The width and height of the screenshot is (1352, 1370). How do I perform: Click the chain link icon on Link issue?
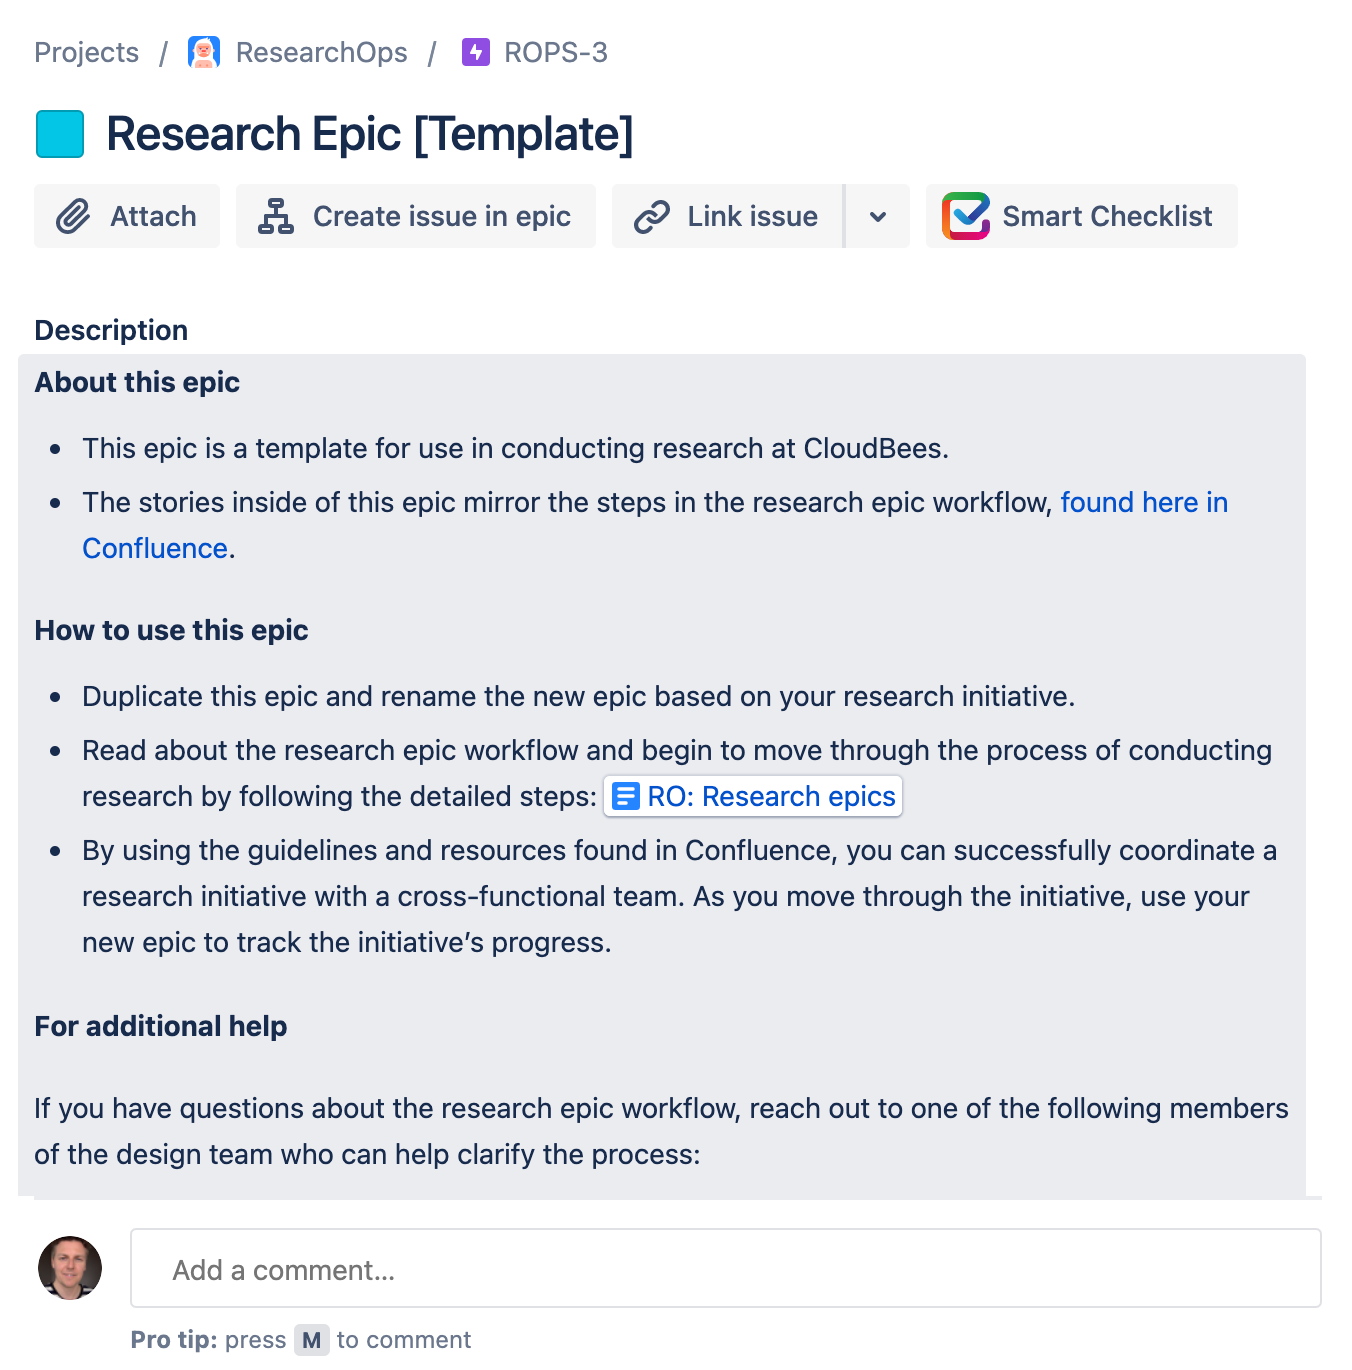652,216
